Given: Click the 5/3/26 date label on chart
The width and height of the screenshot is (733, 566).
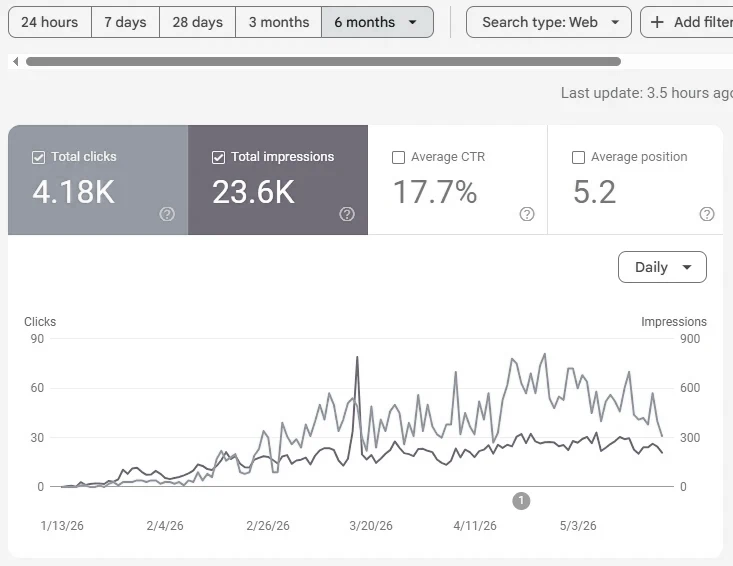Looking at the screenshot, I should point(578,525).
